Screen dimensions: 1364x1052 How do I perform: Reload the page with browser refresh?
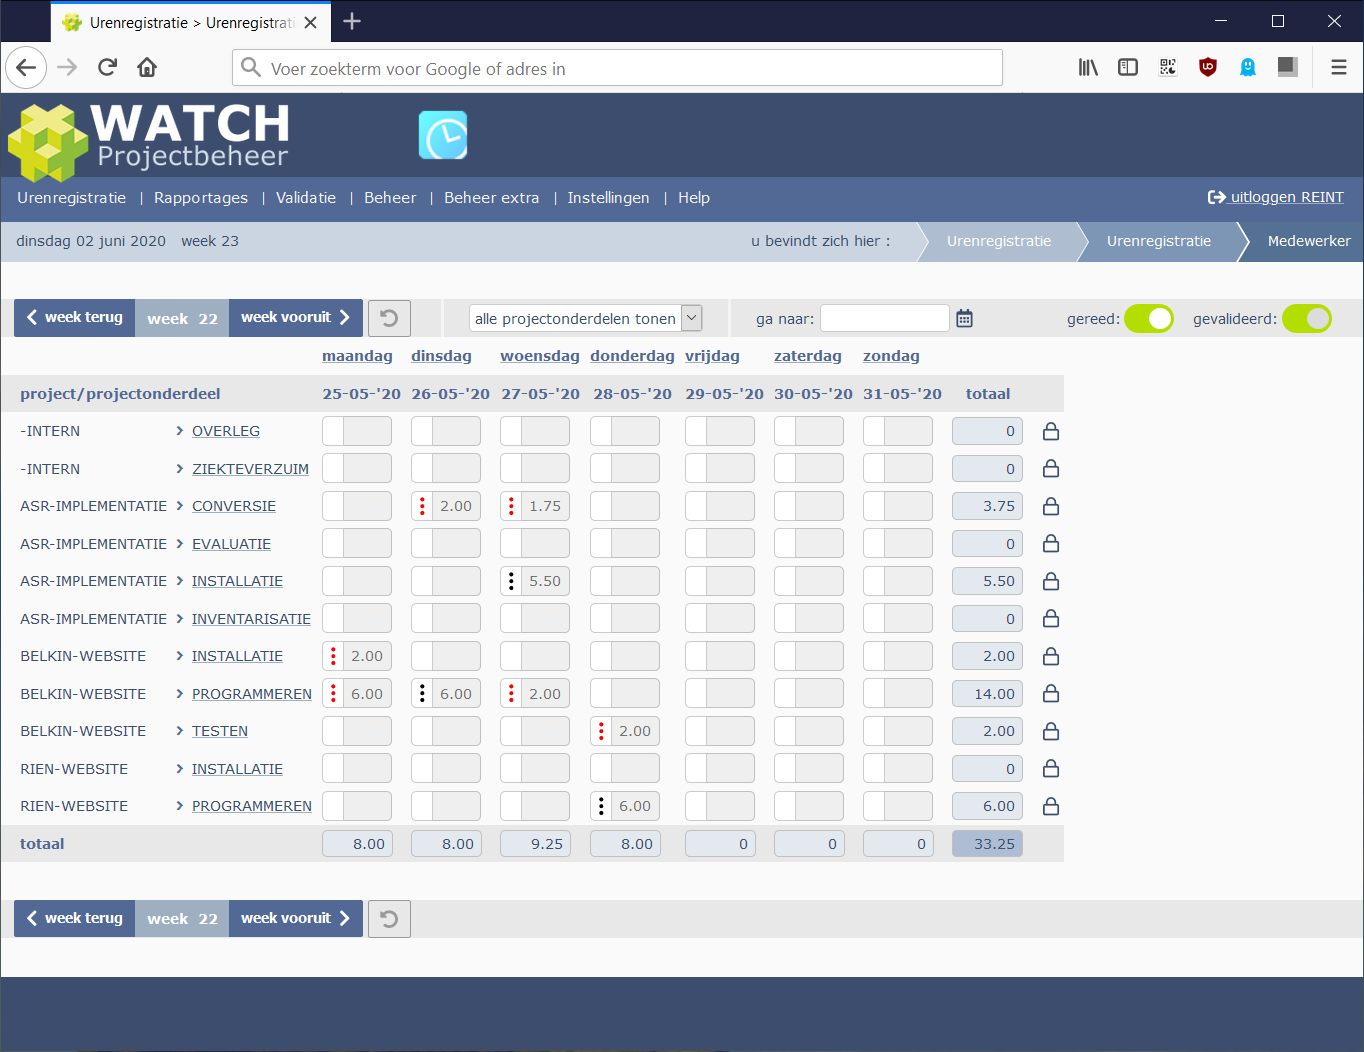[107, 67]
